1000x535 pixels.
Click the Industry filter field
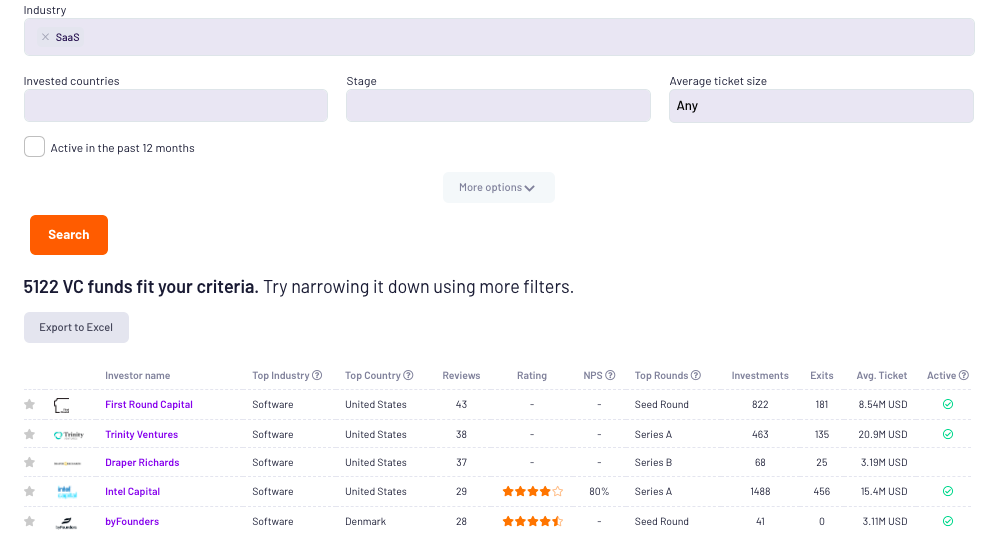click(499, 37)
